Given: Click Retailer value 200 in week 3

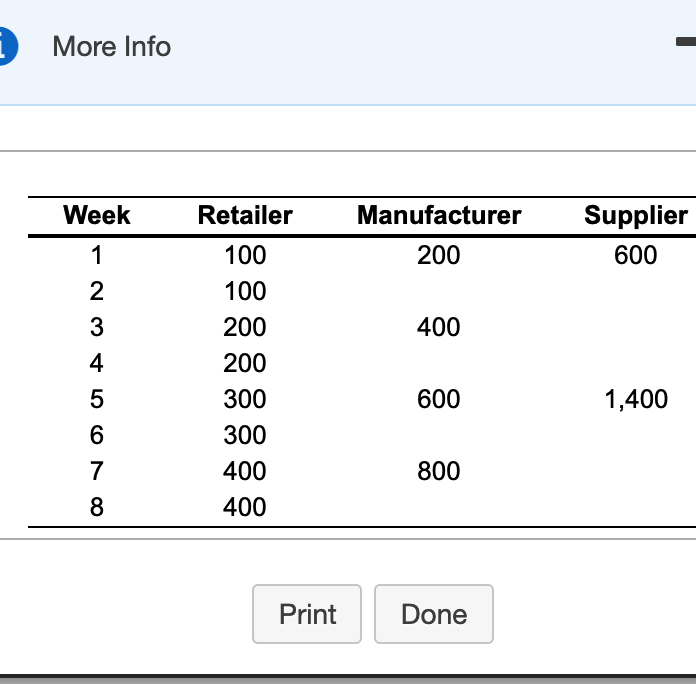Looking at the screenshot, I should click(x=245, y=327).
